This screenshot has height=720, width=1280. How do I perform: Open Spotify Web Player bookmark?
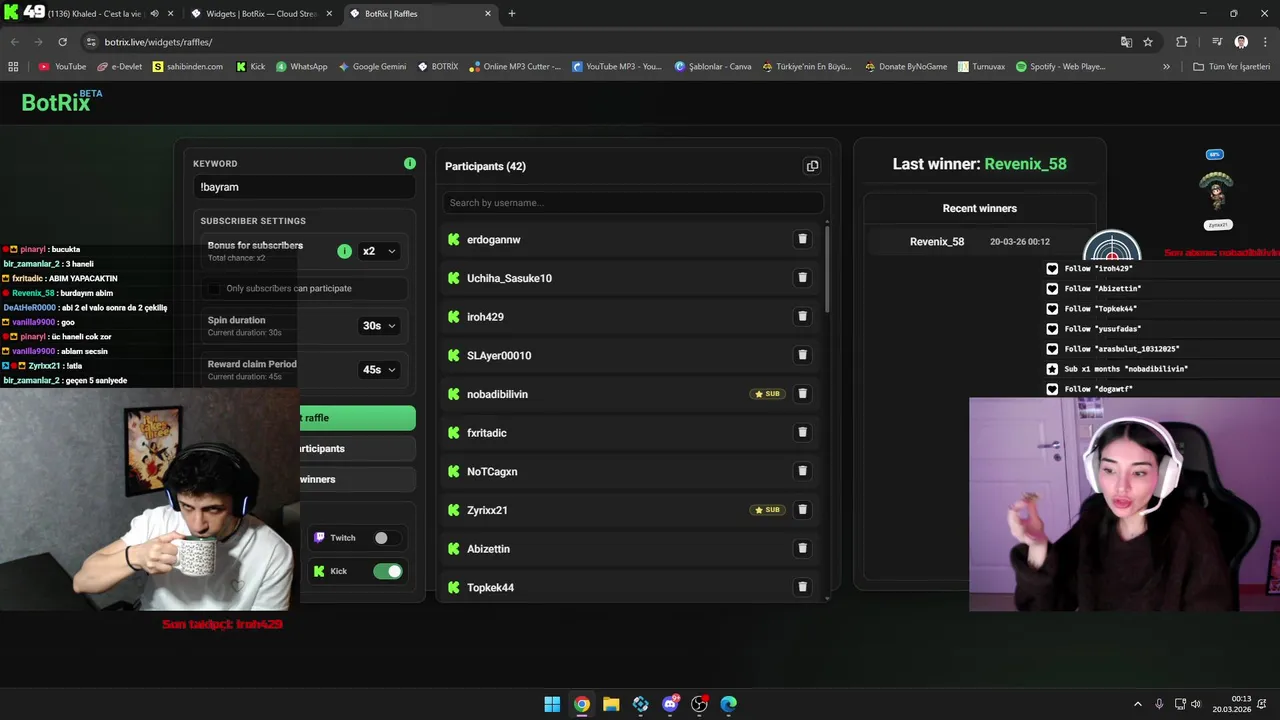(x=1060, y=67)
